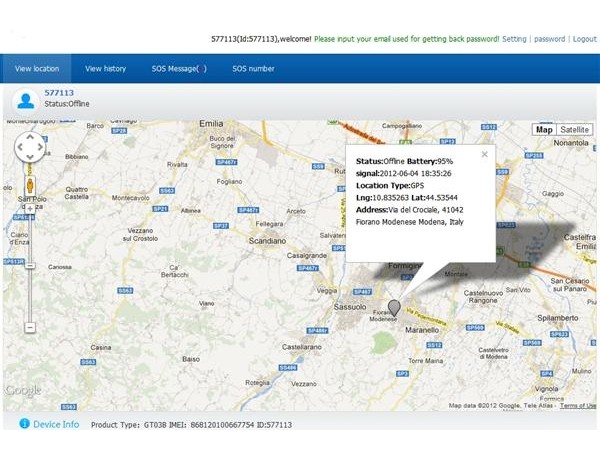Screen dimensions: 600x450
Task: Click the zoom out minus button
Action: 30,327
